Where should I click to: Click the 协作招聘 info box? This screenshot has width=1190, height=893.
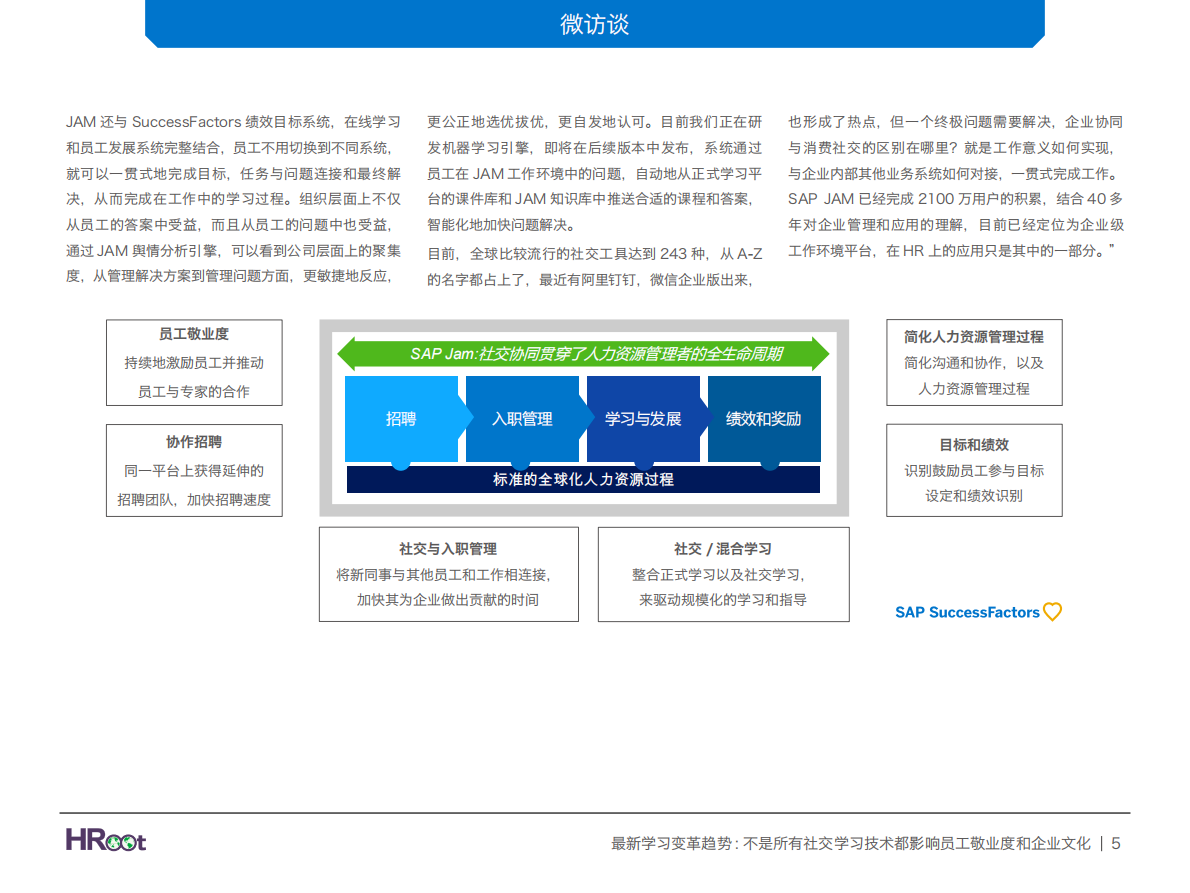[x=194, y=470]
